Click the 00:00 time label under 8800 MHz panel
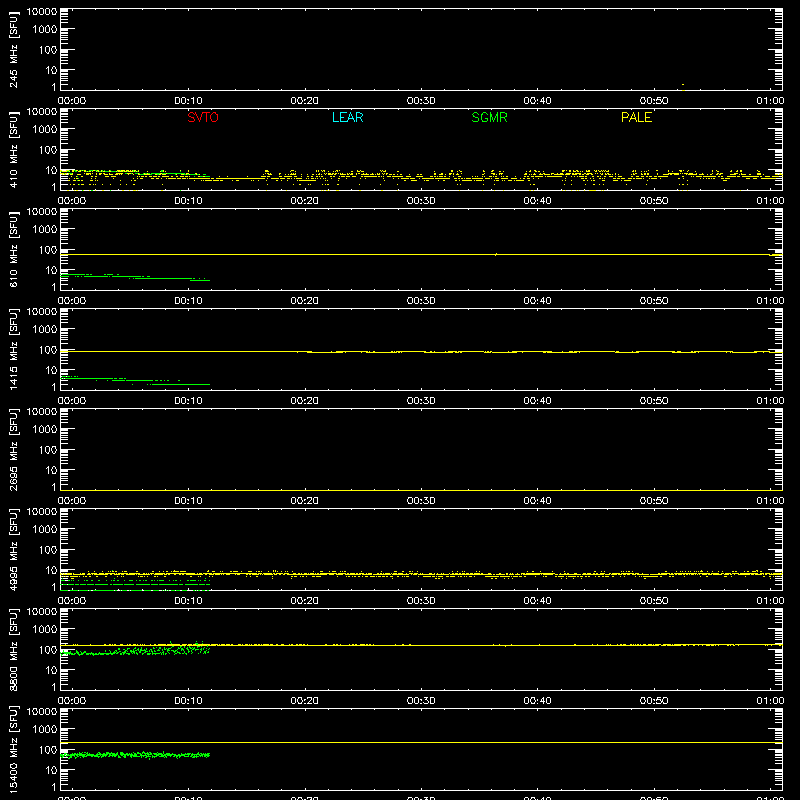The image size is (800, 800). (x=72, y=701)
